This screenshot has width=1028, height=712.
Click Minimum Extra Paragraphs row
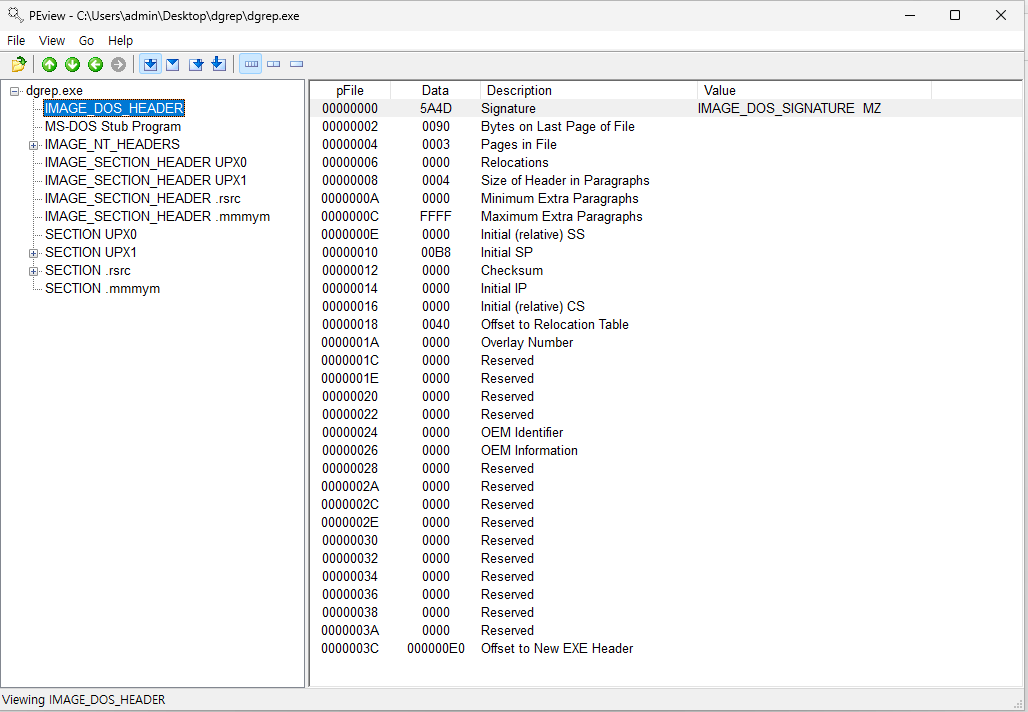(x=665, y=199)
